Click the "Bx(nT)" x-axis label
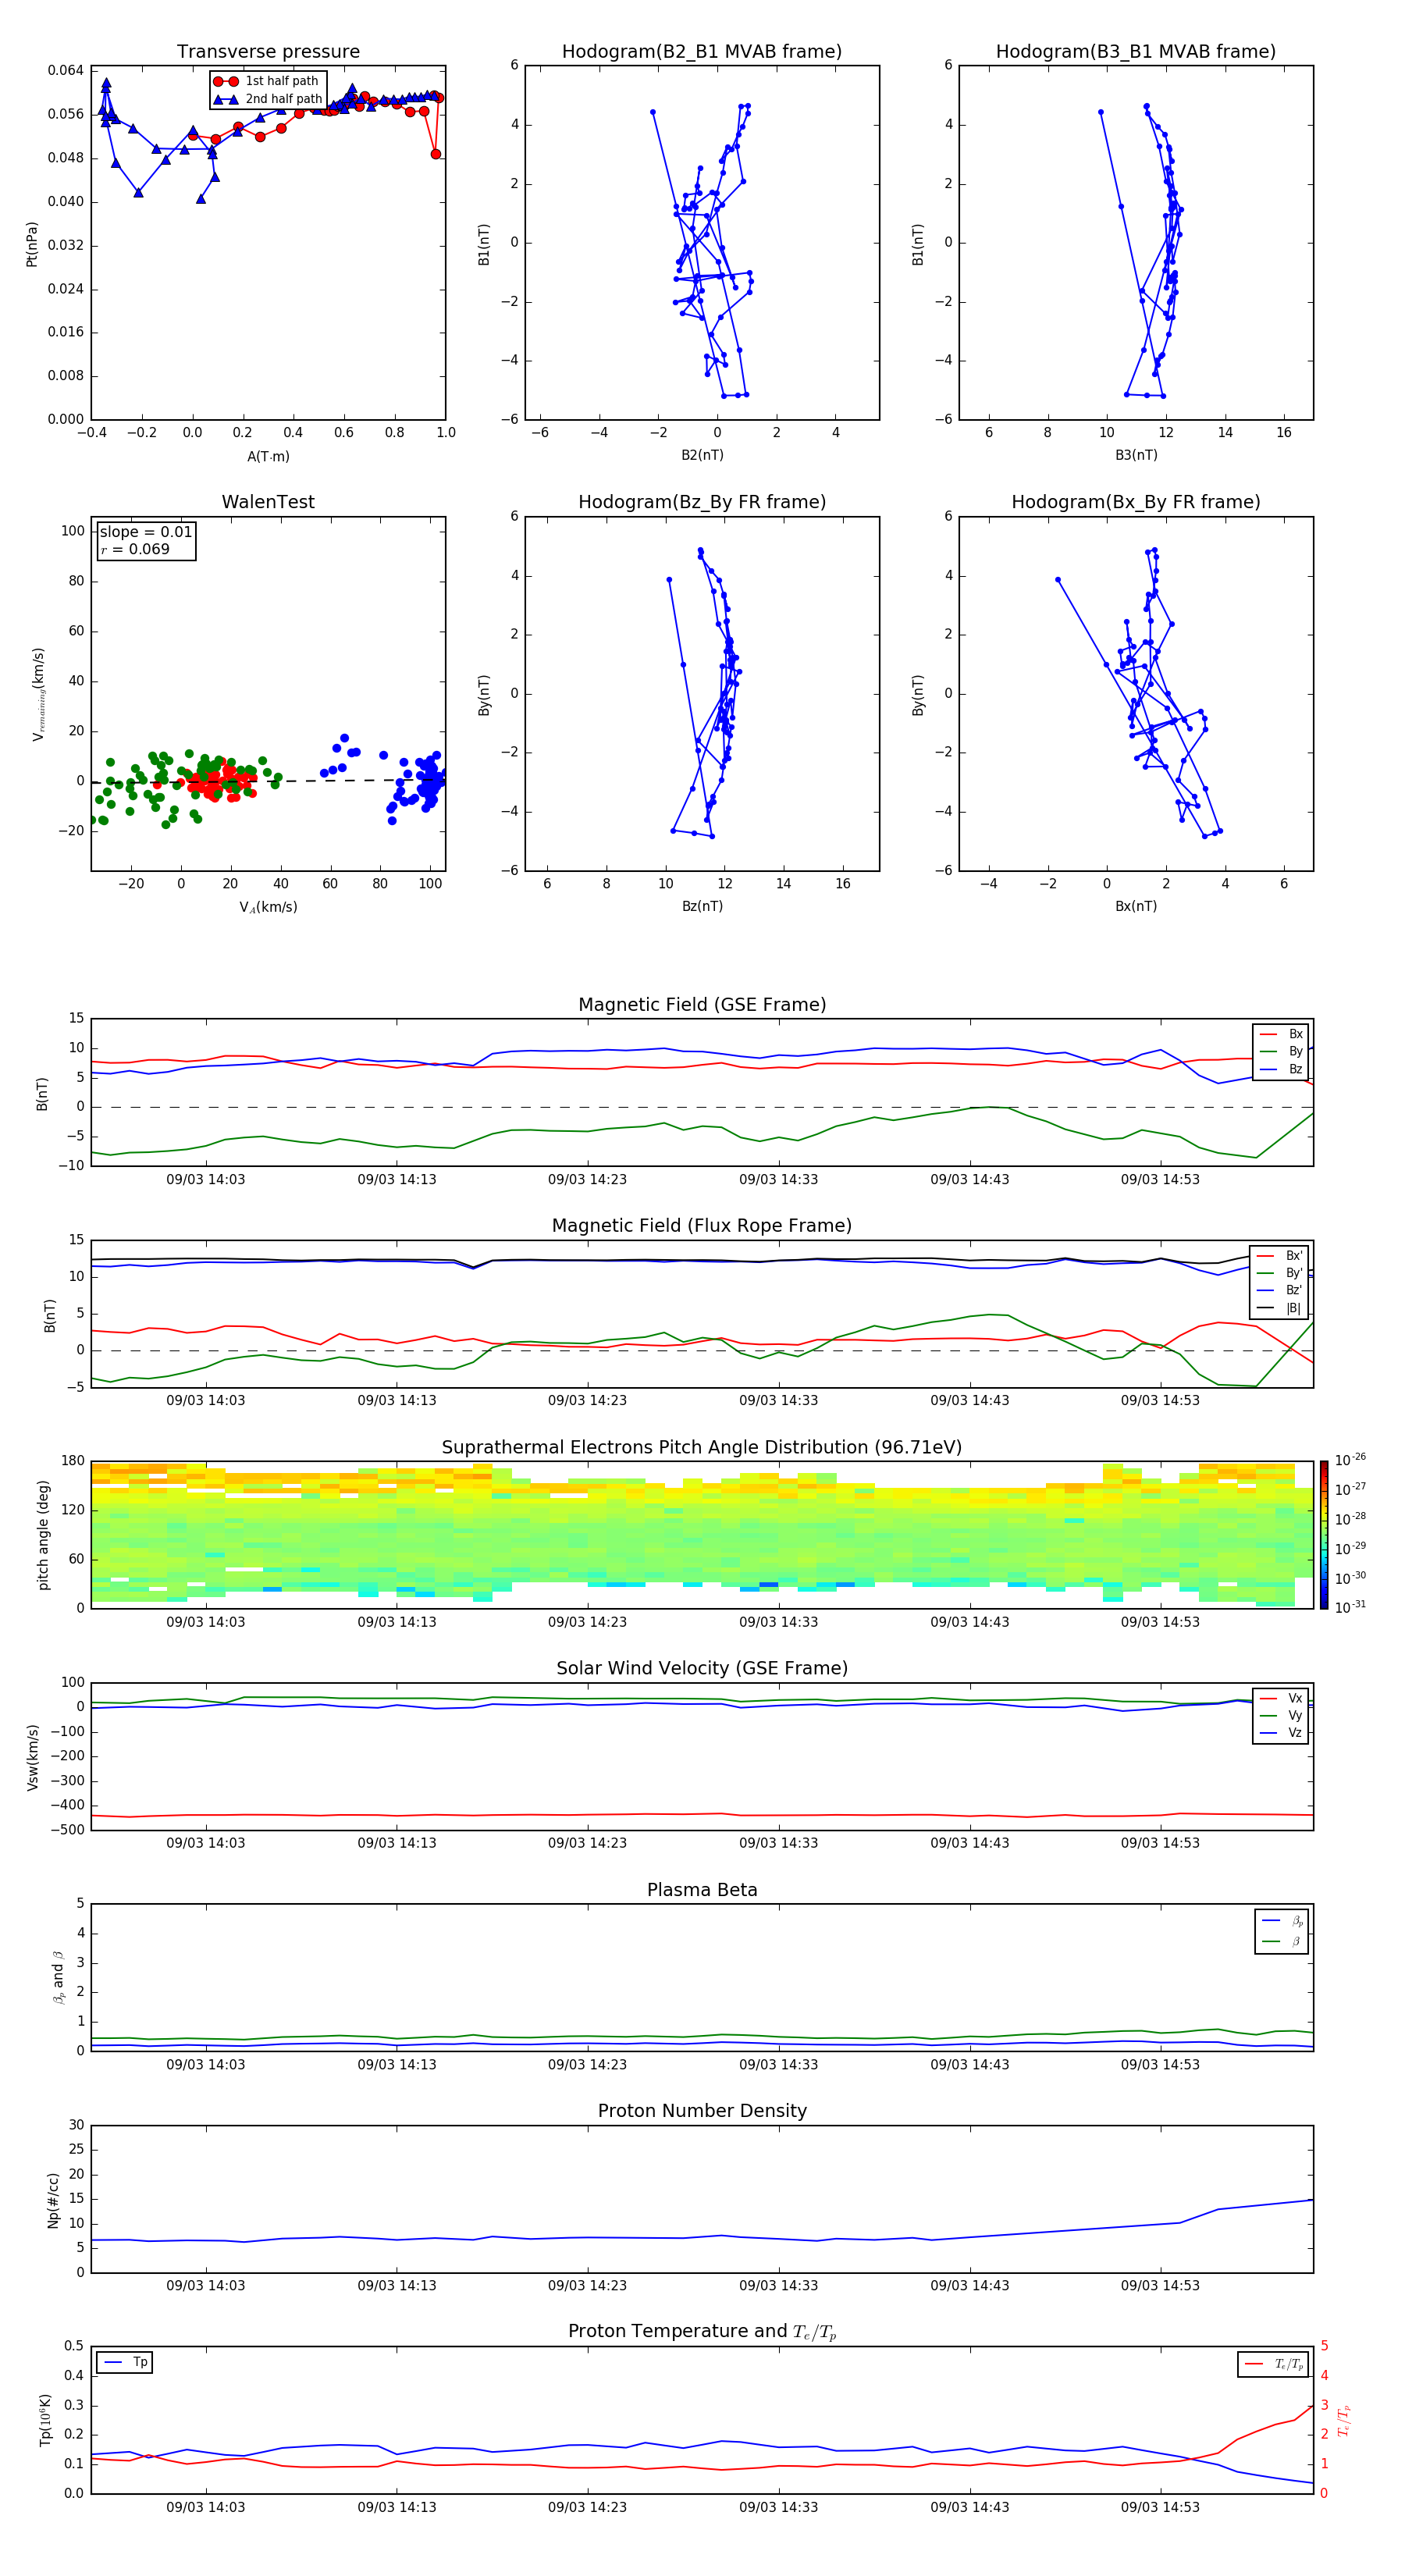 [x=1136, y=906]
